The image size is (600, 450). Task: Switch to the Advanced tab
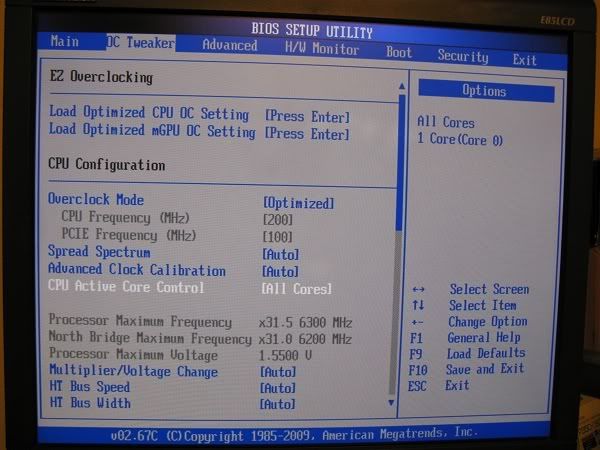[x=230, y=45]
